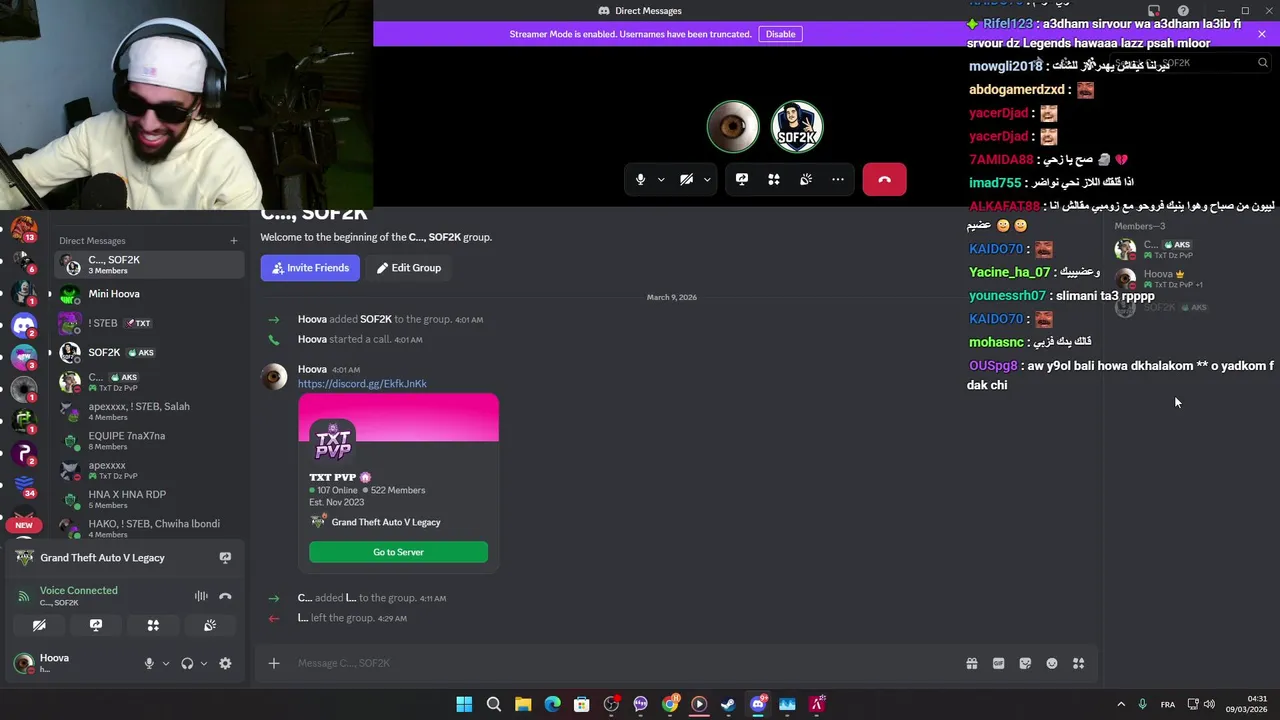Open Microsoft Edge from taskbar

[x=552, y=704]
